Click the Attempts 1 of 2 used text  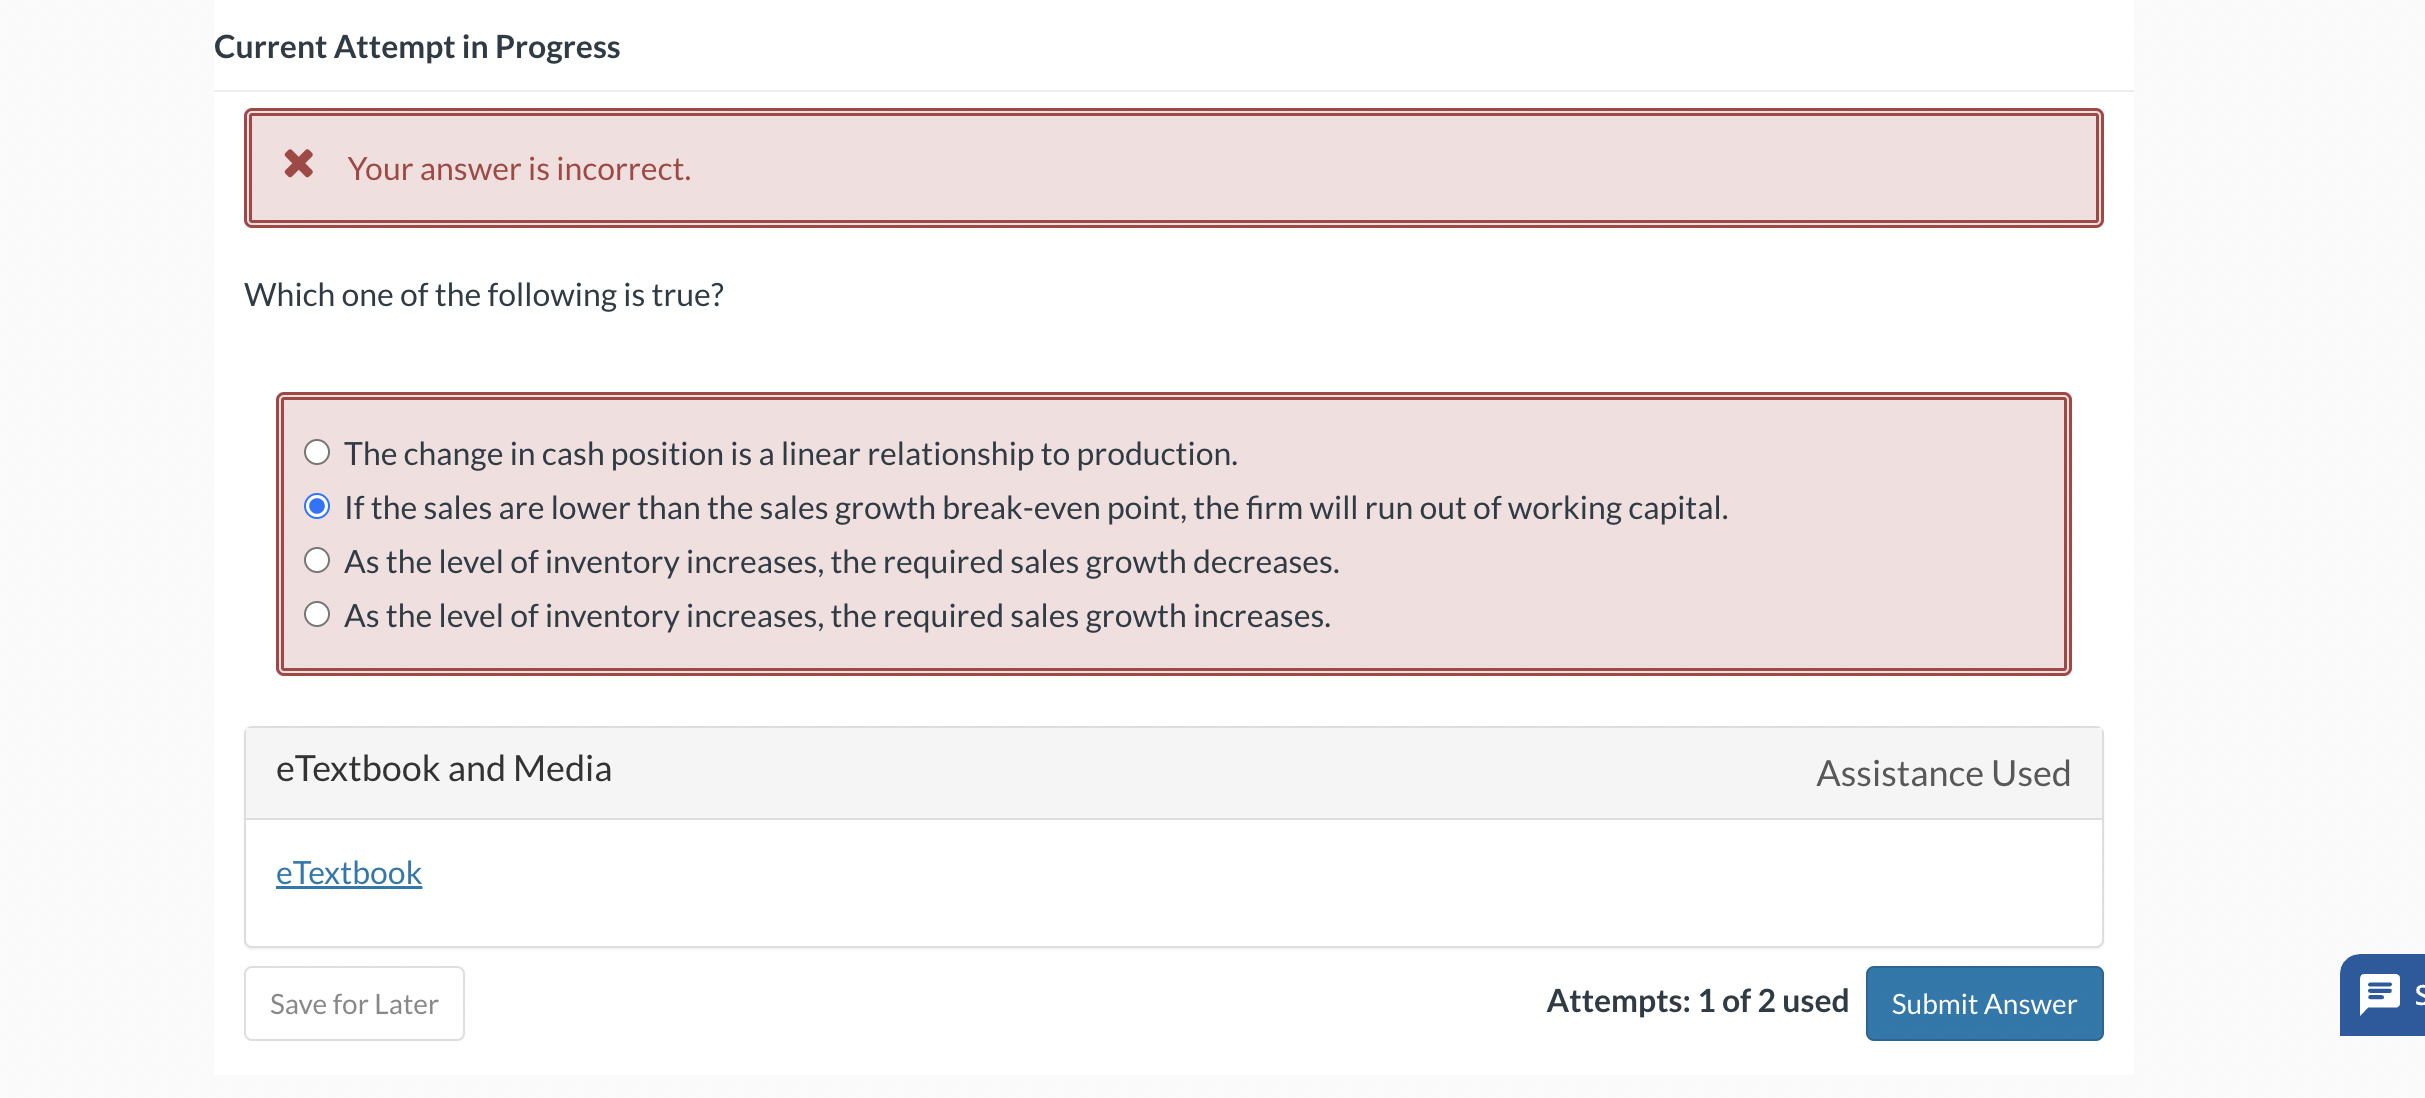coord(1697,1000)
